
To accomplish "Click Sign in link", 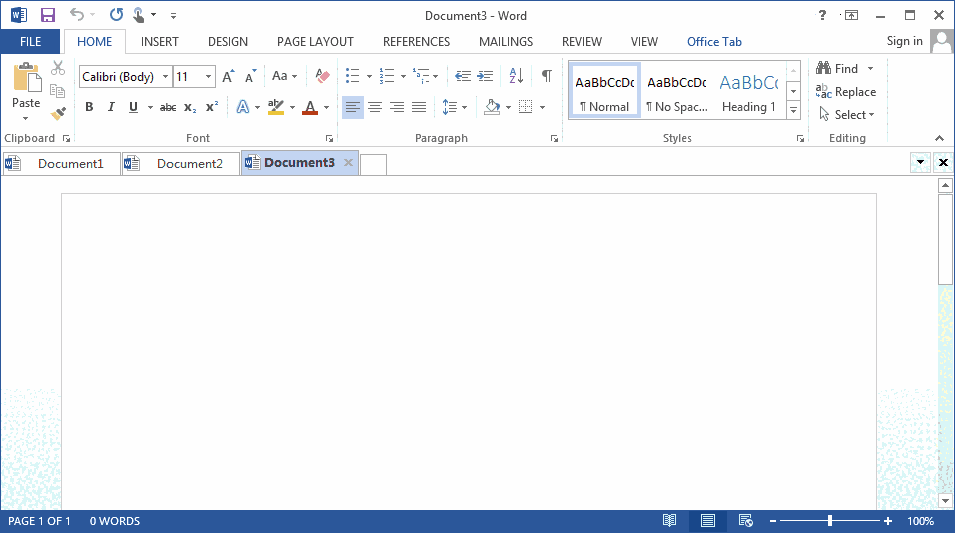I will (x=904, y=41).
